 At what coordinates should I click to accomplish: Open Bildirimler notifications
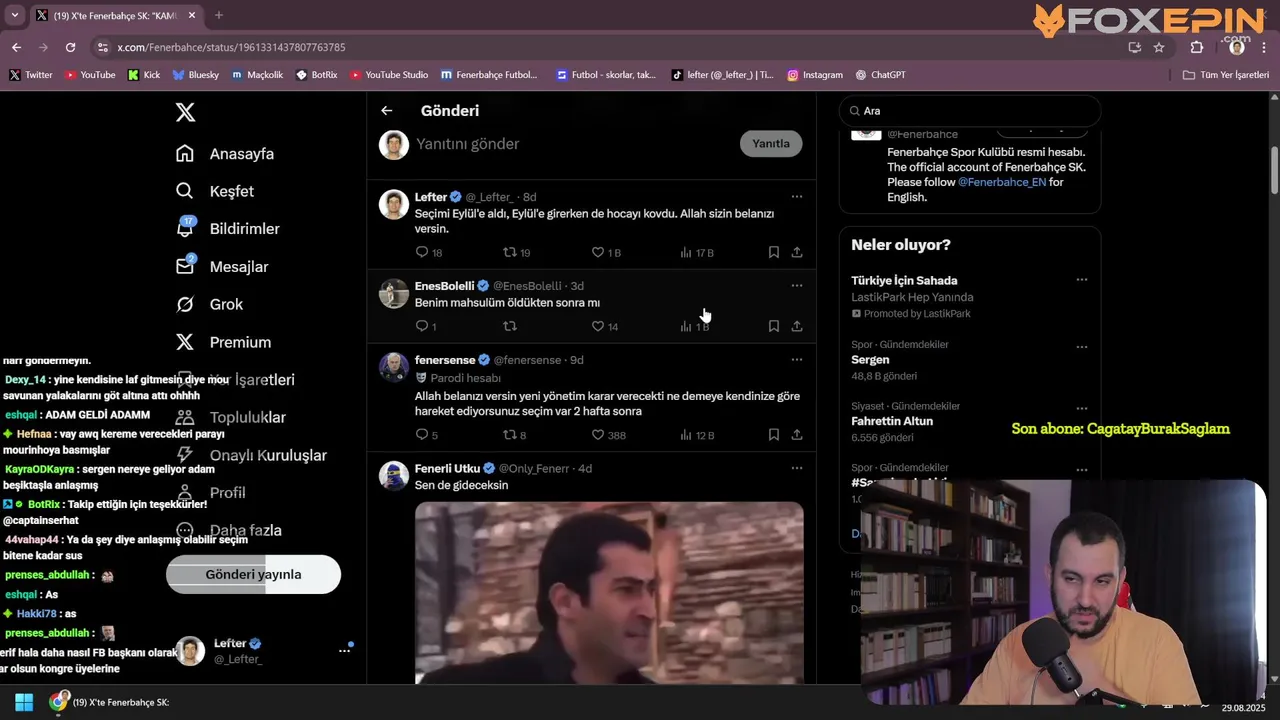(x=228, y=229)
